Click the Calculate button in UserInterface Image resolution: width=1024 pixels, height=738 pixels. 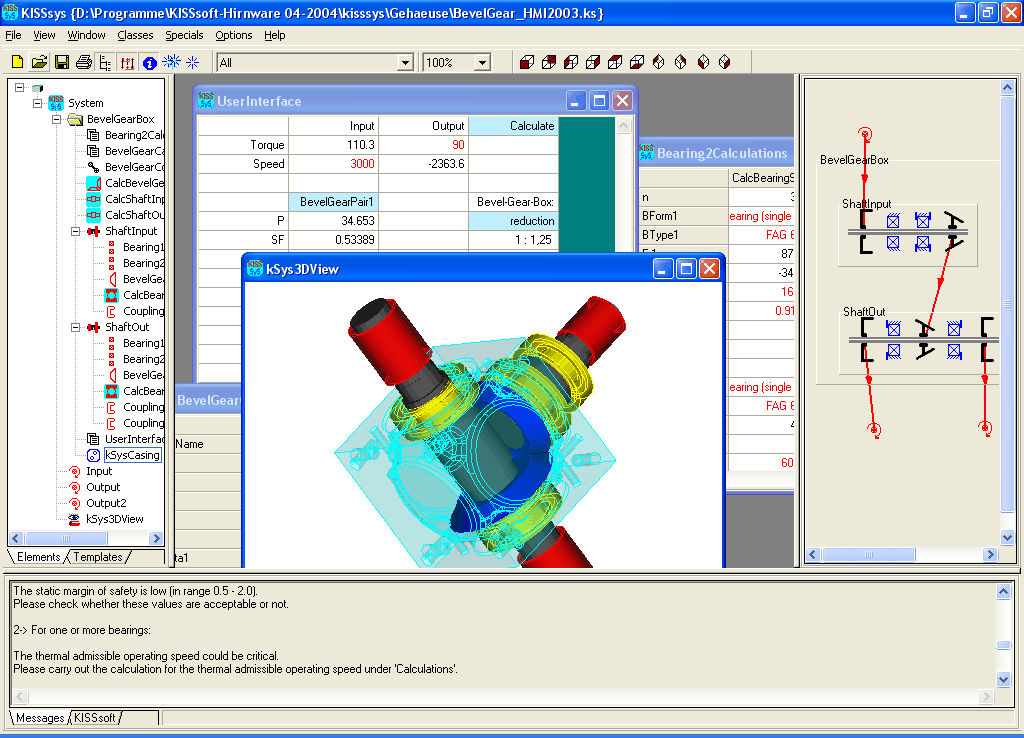point(513,126)
